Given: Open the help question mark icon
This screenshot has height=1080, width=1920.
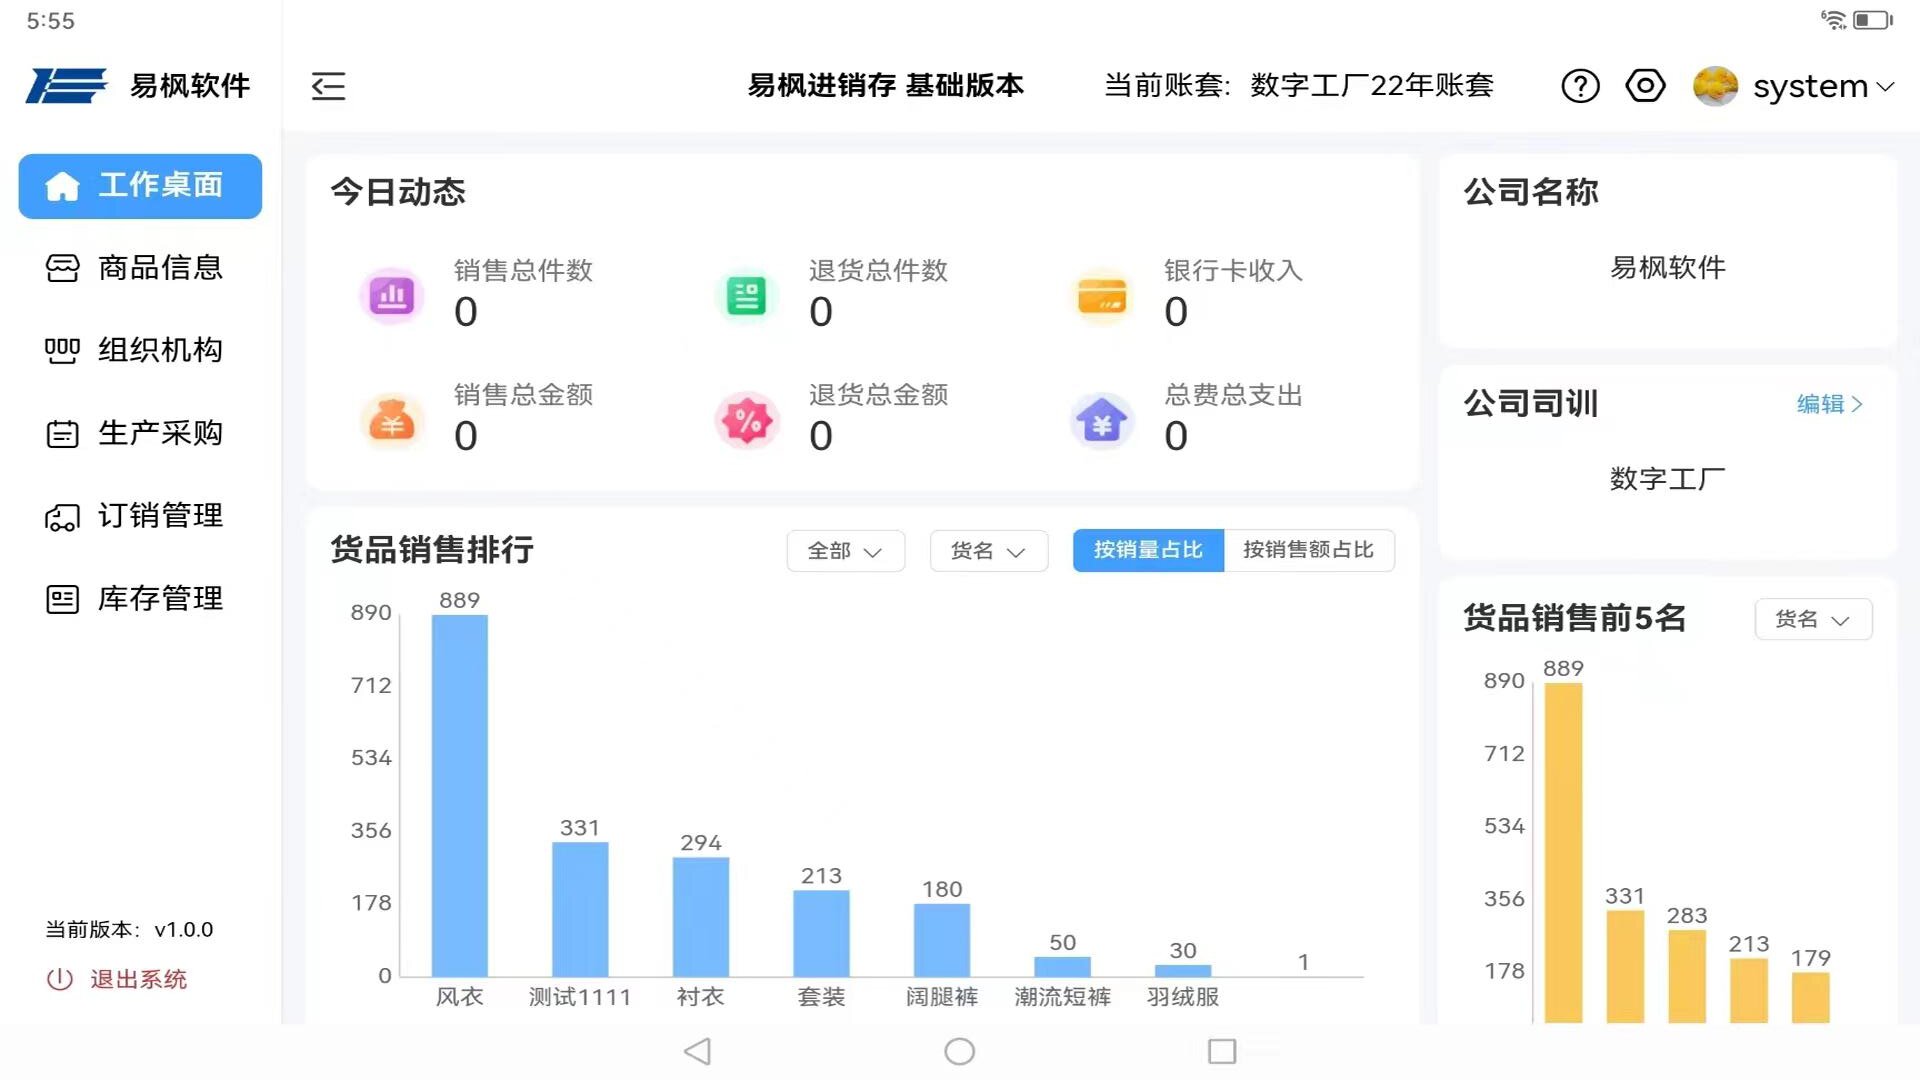Looking at the screenshot, I should tap(1580, 86).
